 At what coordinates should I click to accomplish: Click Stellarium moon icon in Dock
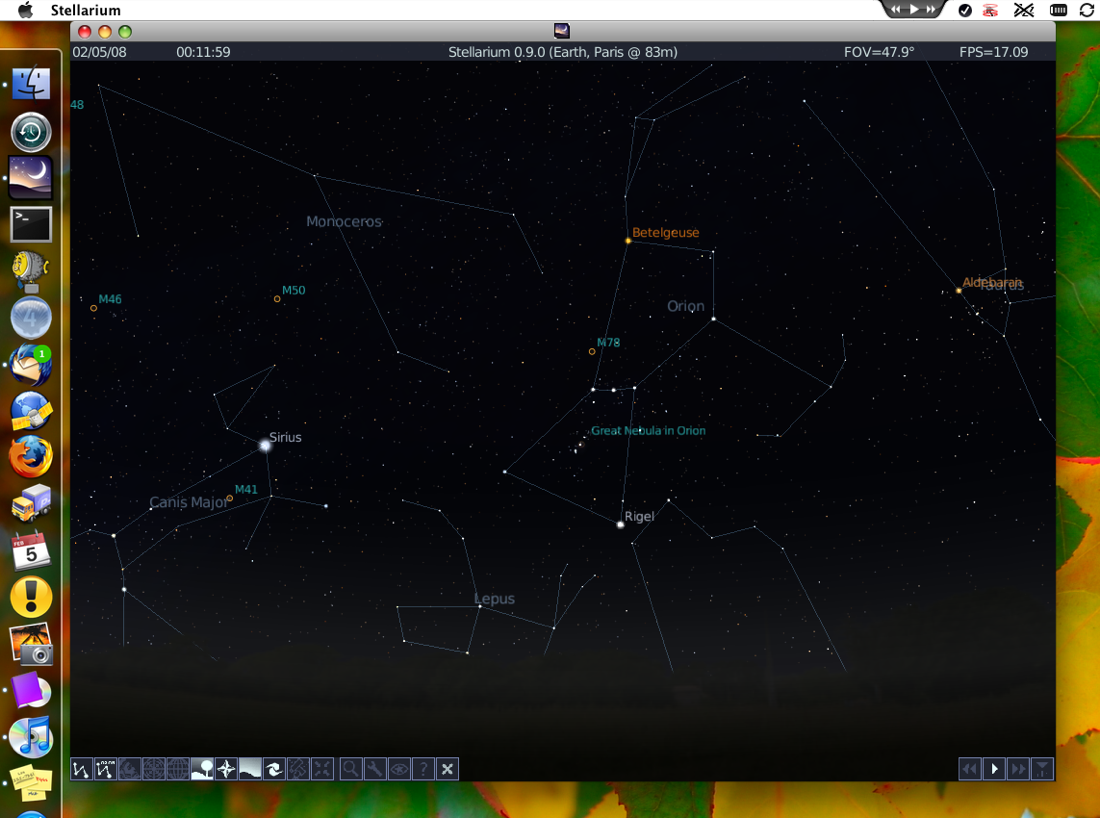31,177
